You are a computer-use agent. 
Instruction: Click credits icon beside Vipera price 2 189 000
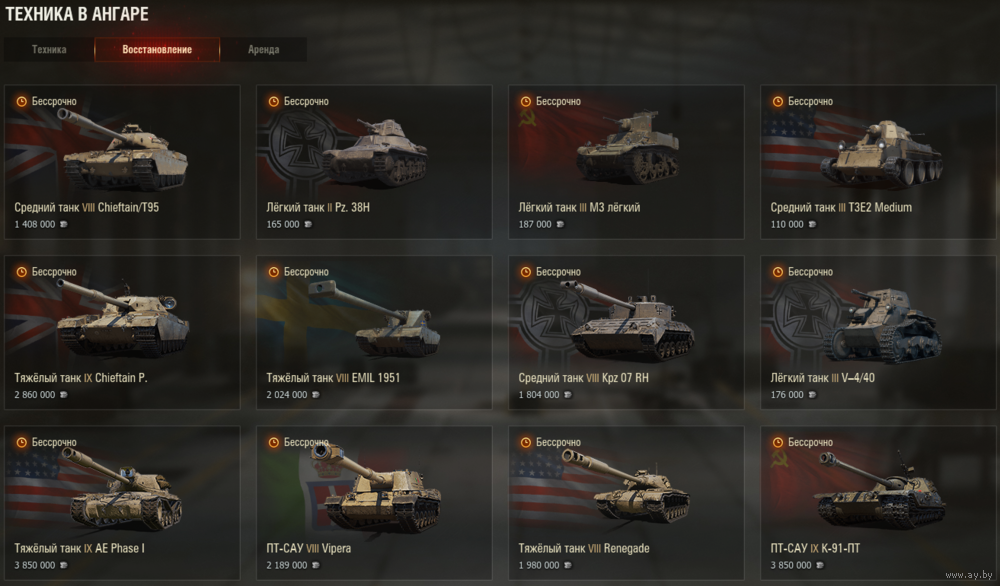315,565
